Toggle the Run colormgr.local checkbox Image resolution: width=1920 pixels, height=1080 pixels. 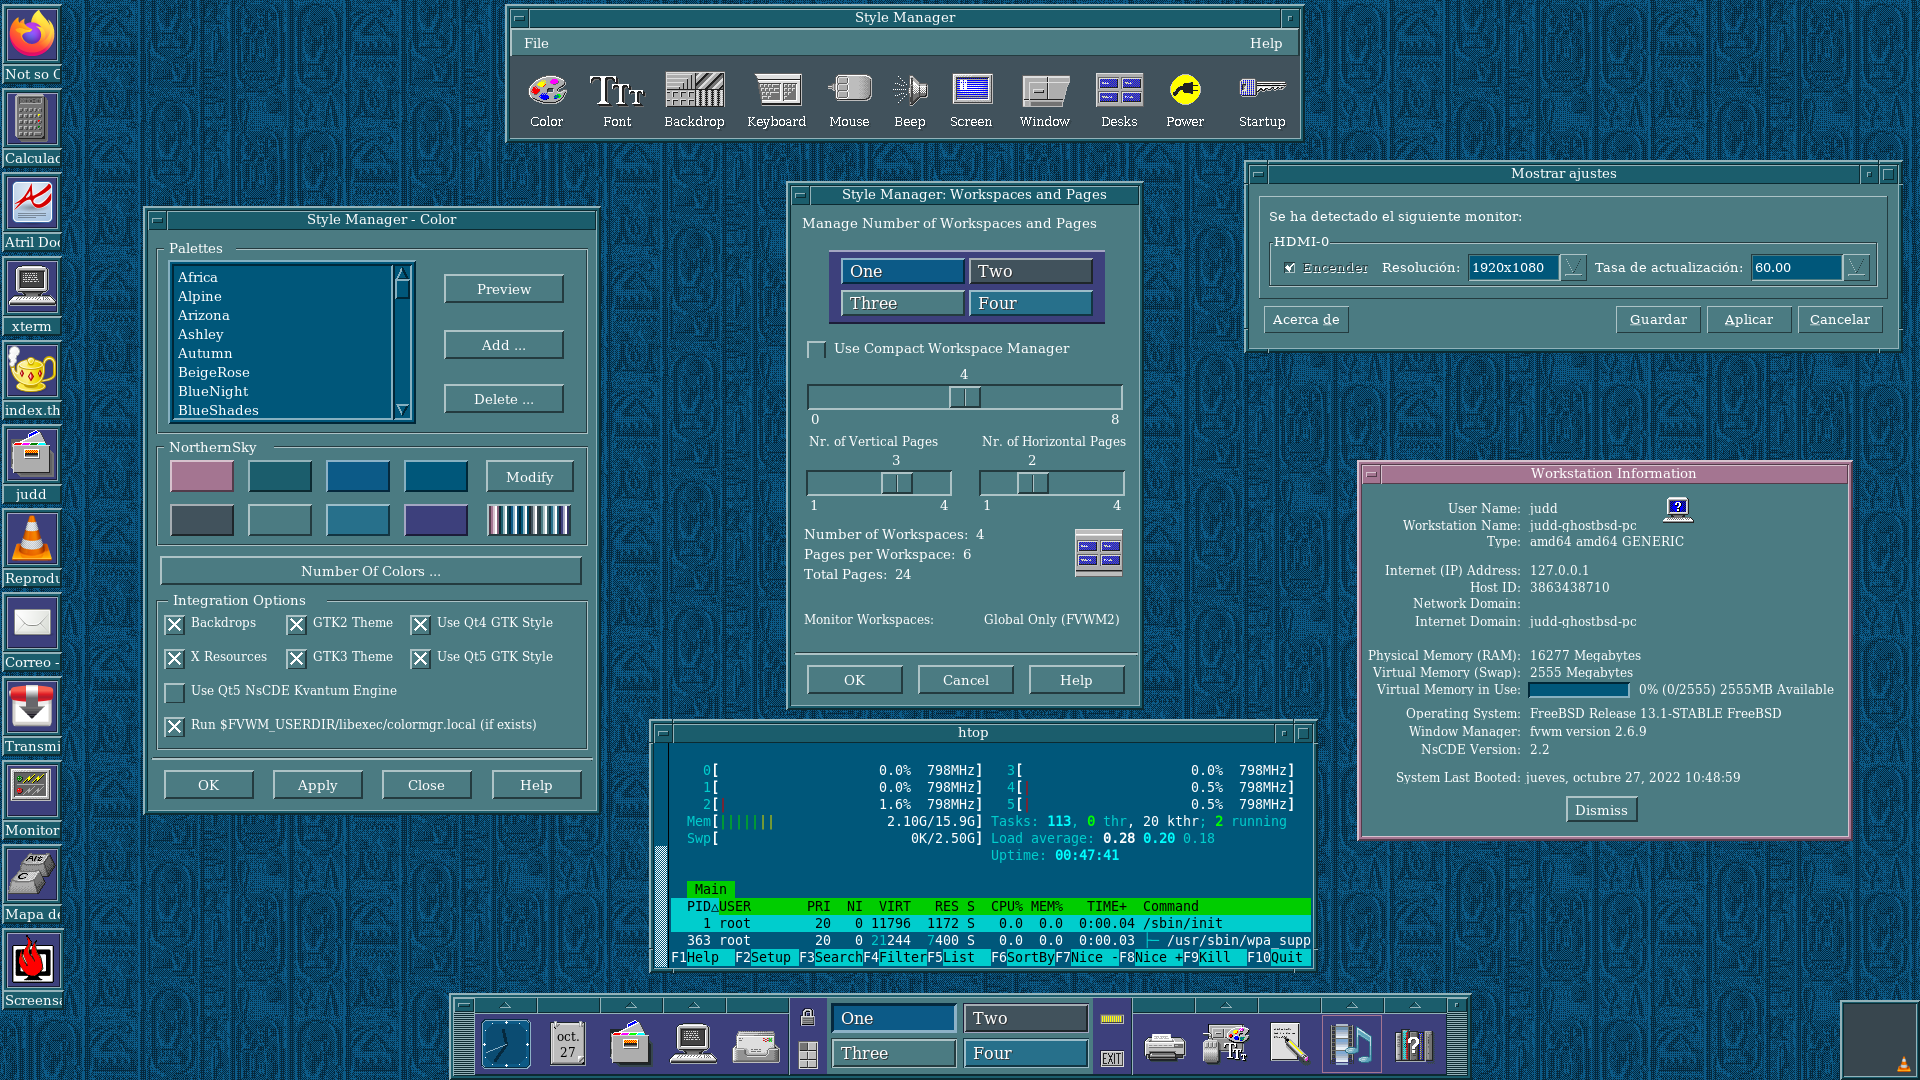tap(175, 727)
